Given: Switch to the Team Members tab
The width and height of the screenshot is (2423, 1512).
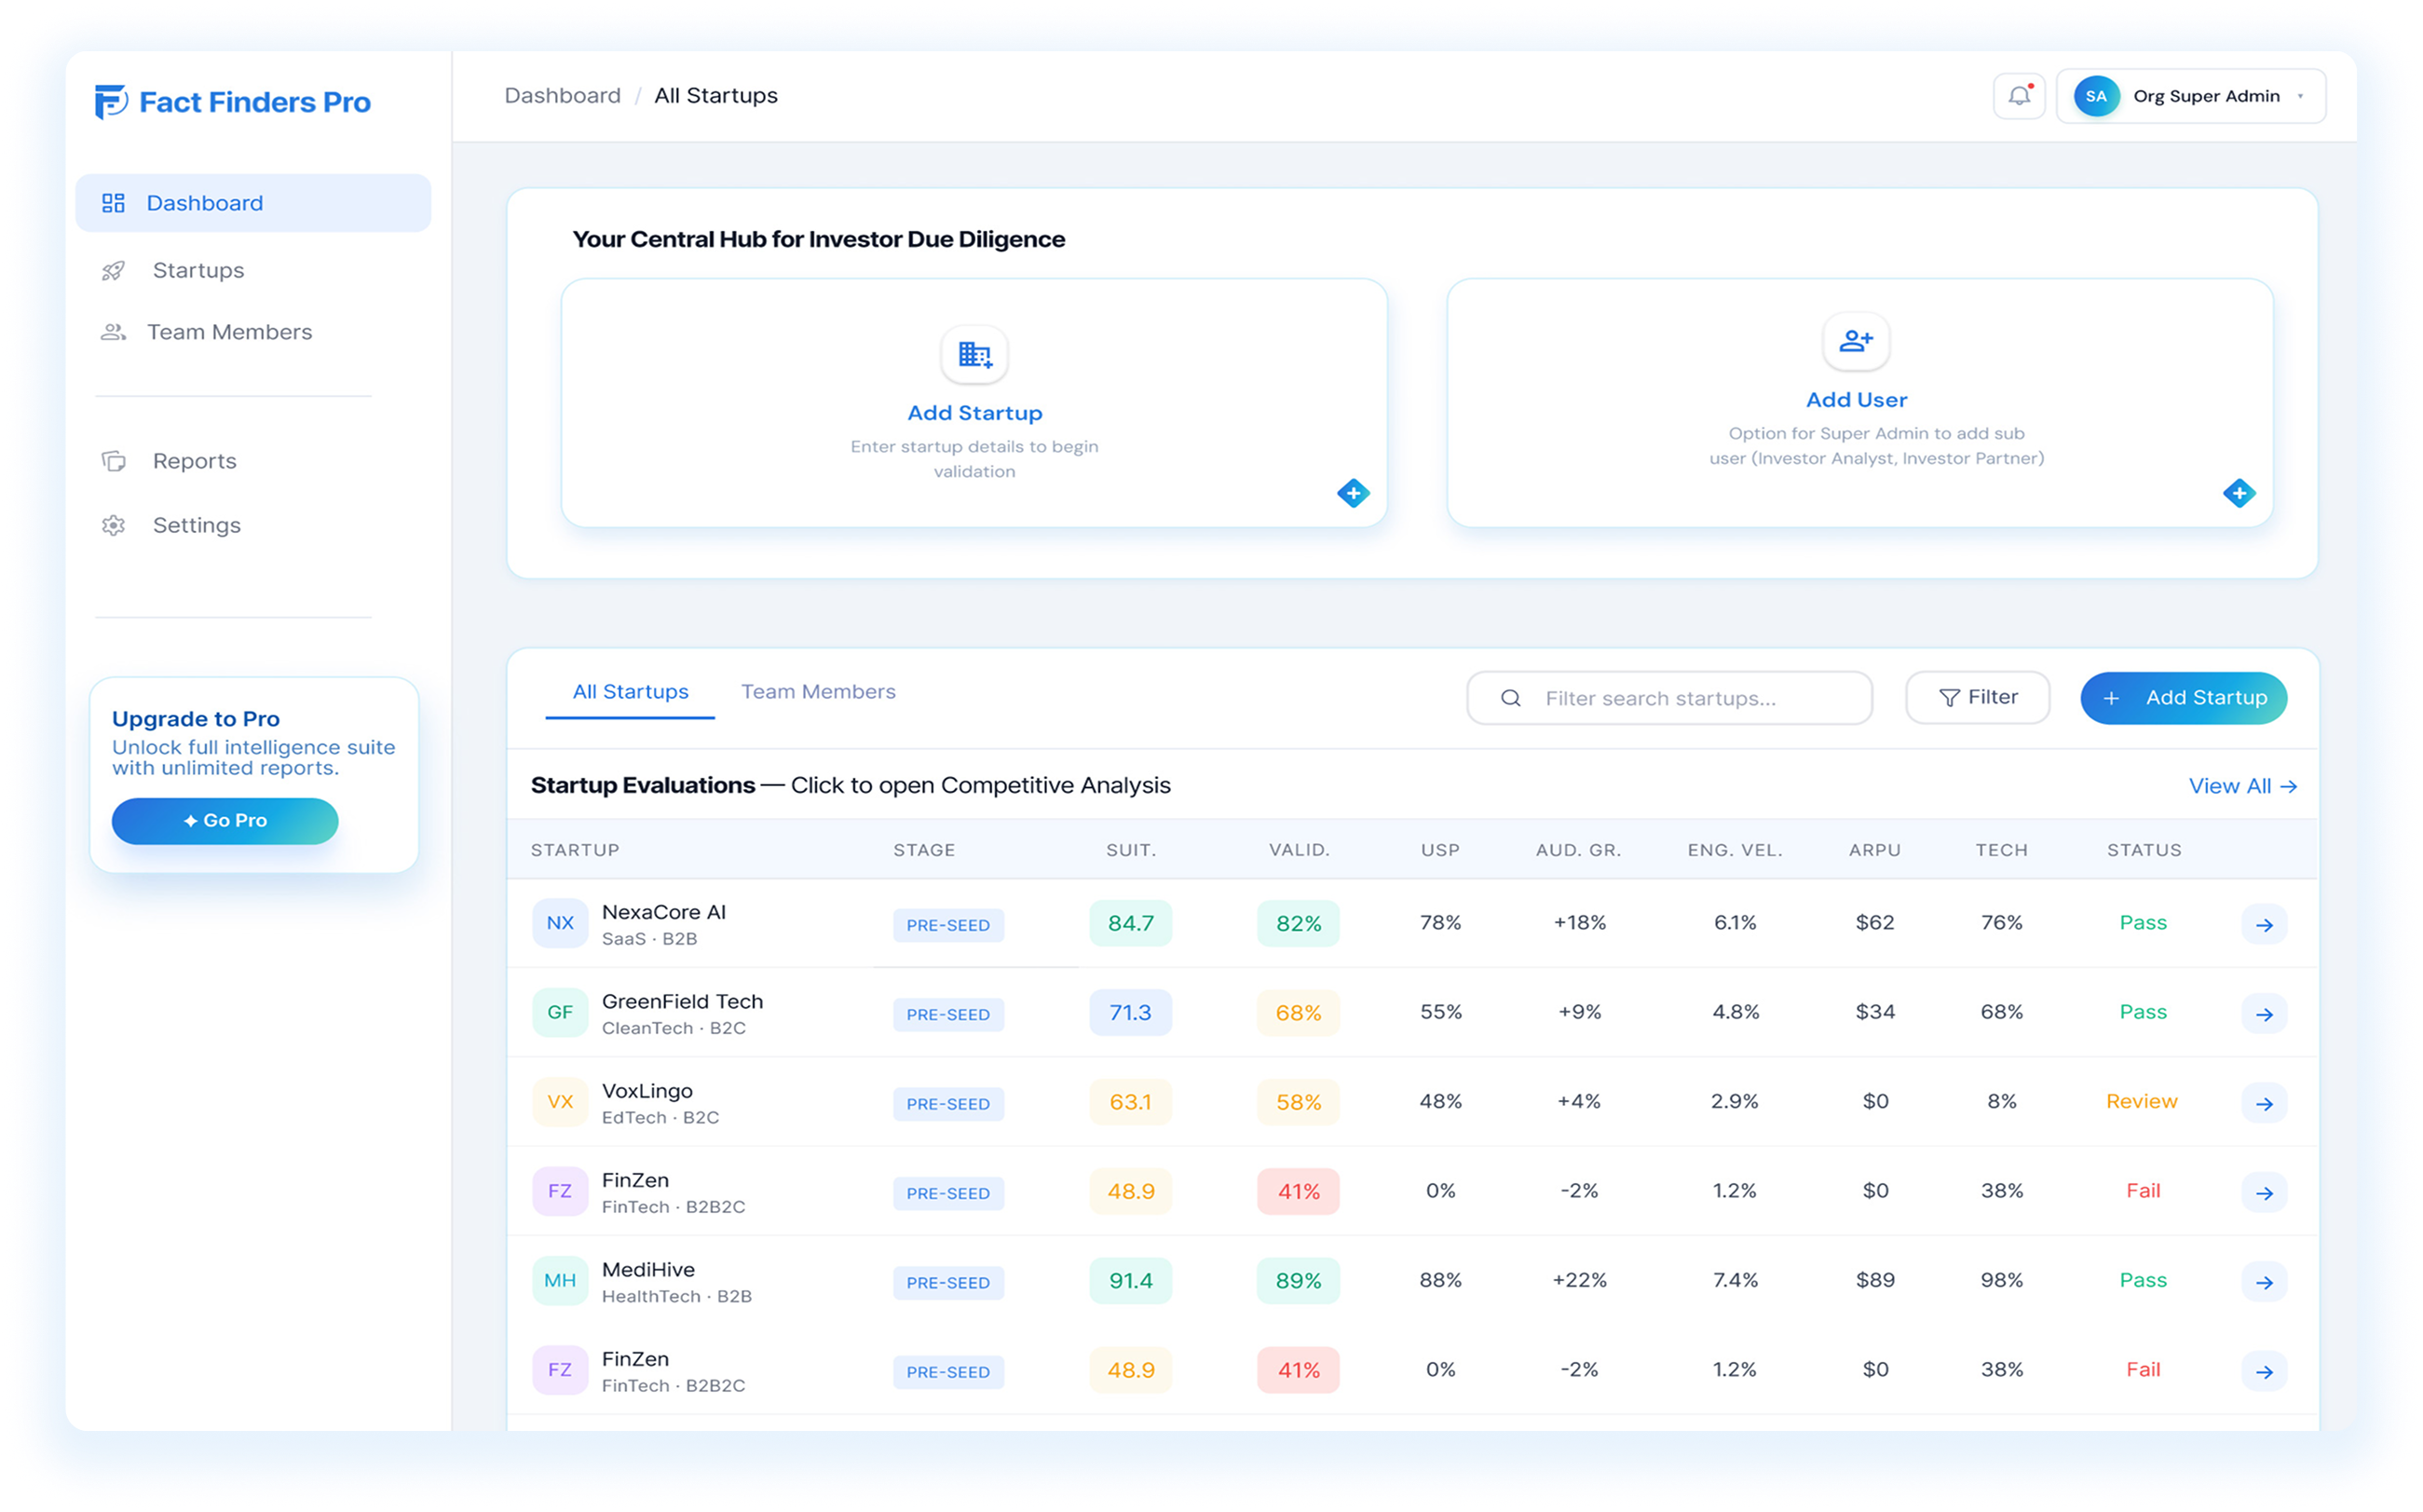Looking at the screenshot, I should point(818,692).
